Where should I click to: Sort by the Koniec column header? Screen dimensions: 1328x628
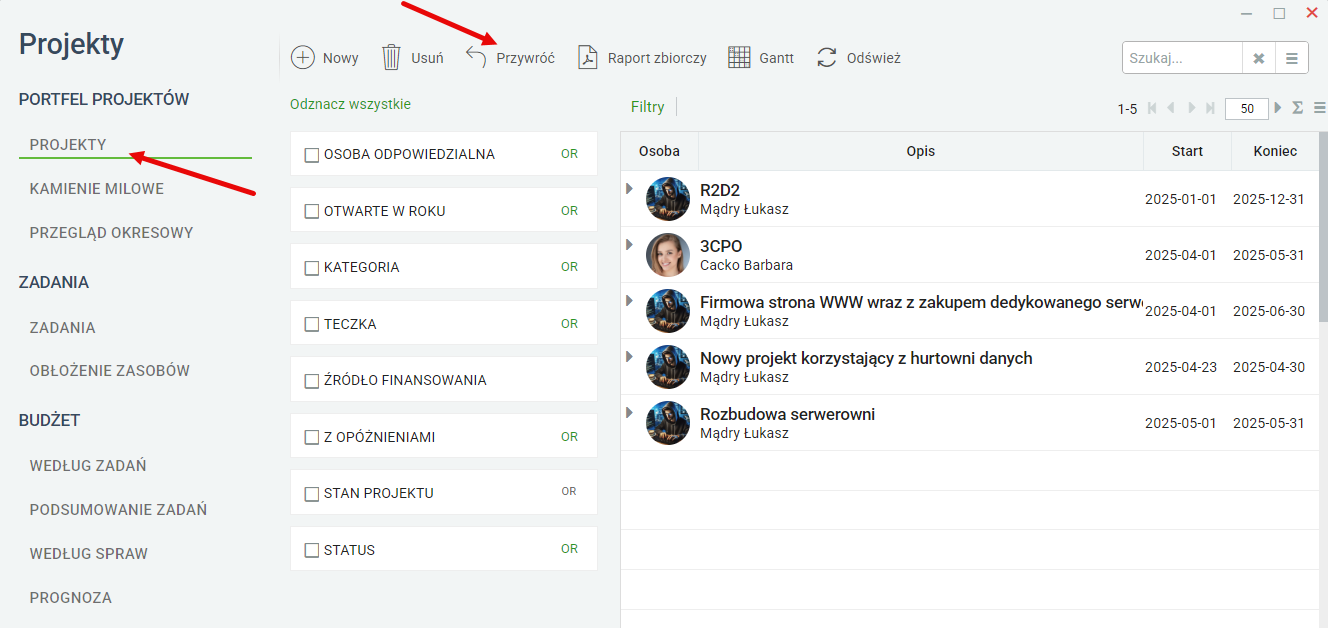1276,151
